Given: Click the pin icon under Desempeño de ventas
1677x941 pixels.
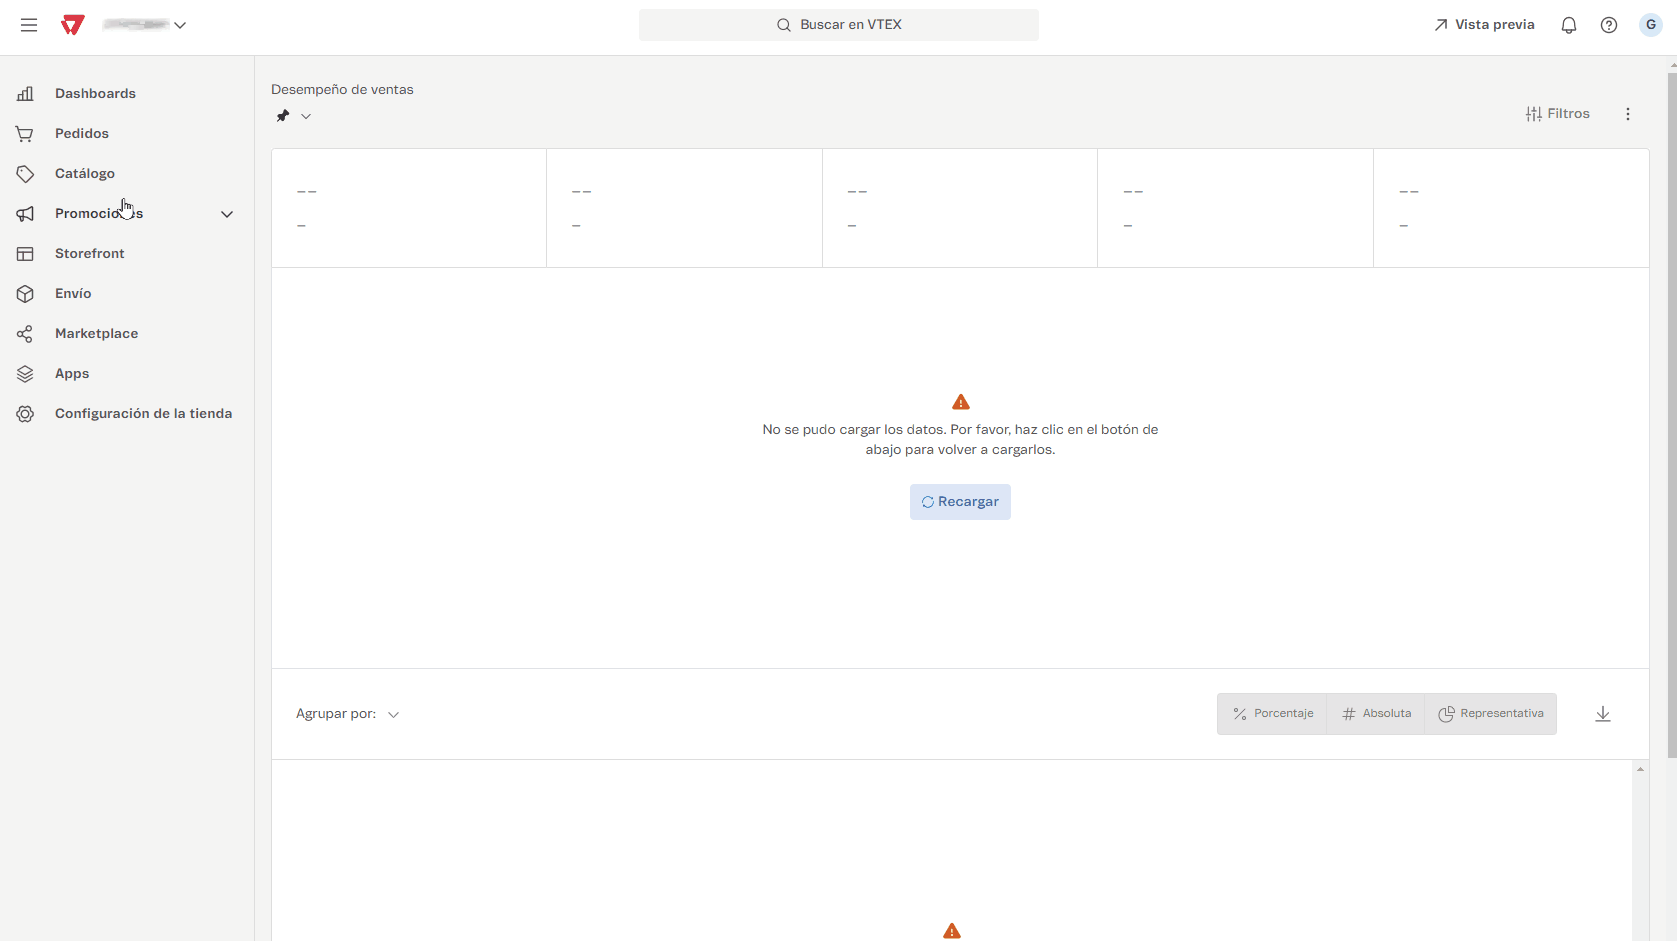Looking at the screenshot, I should point(283,116).
